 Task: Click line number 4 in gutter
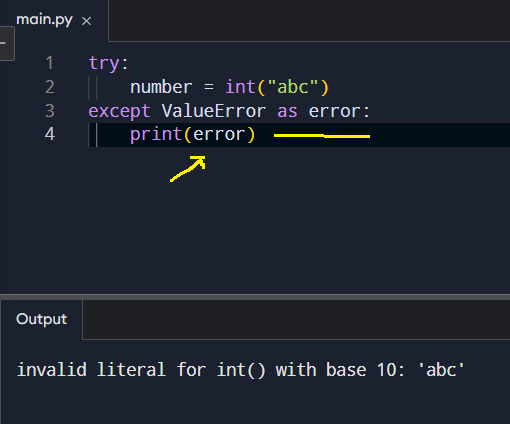pyautogui.click(x=49, y=134)
